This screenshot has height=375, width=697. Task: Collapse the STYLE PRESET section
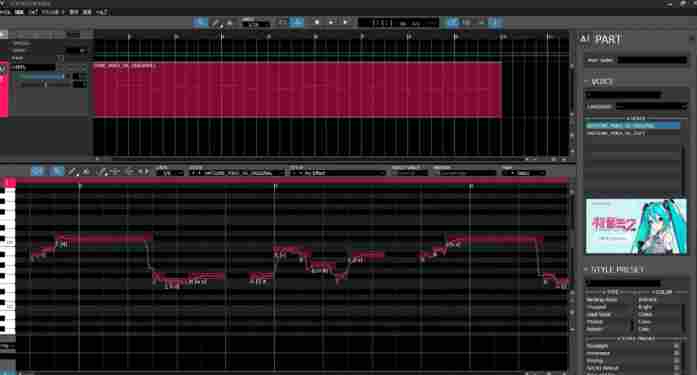(x=587, y=269)
